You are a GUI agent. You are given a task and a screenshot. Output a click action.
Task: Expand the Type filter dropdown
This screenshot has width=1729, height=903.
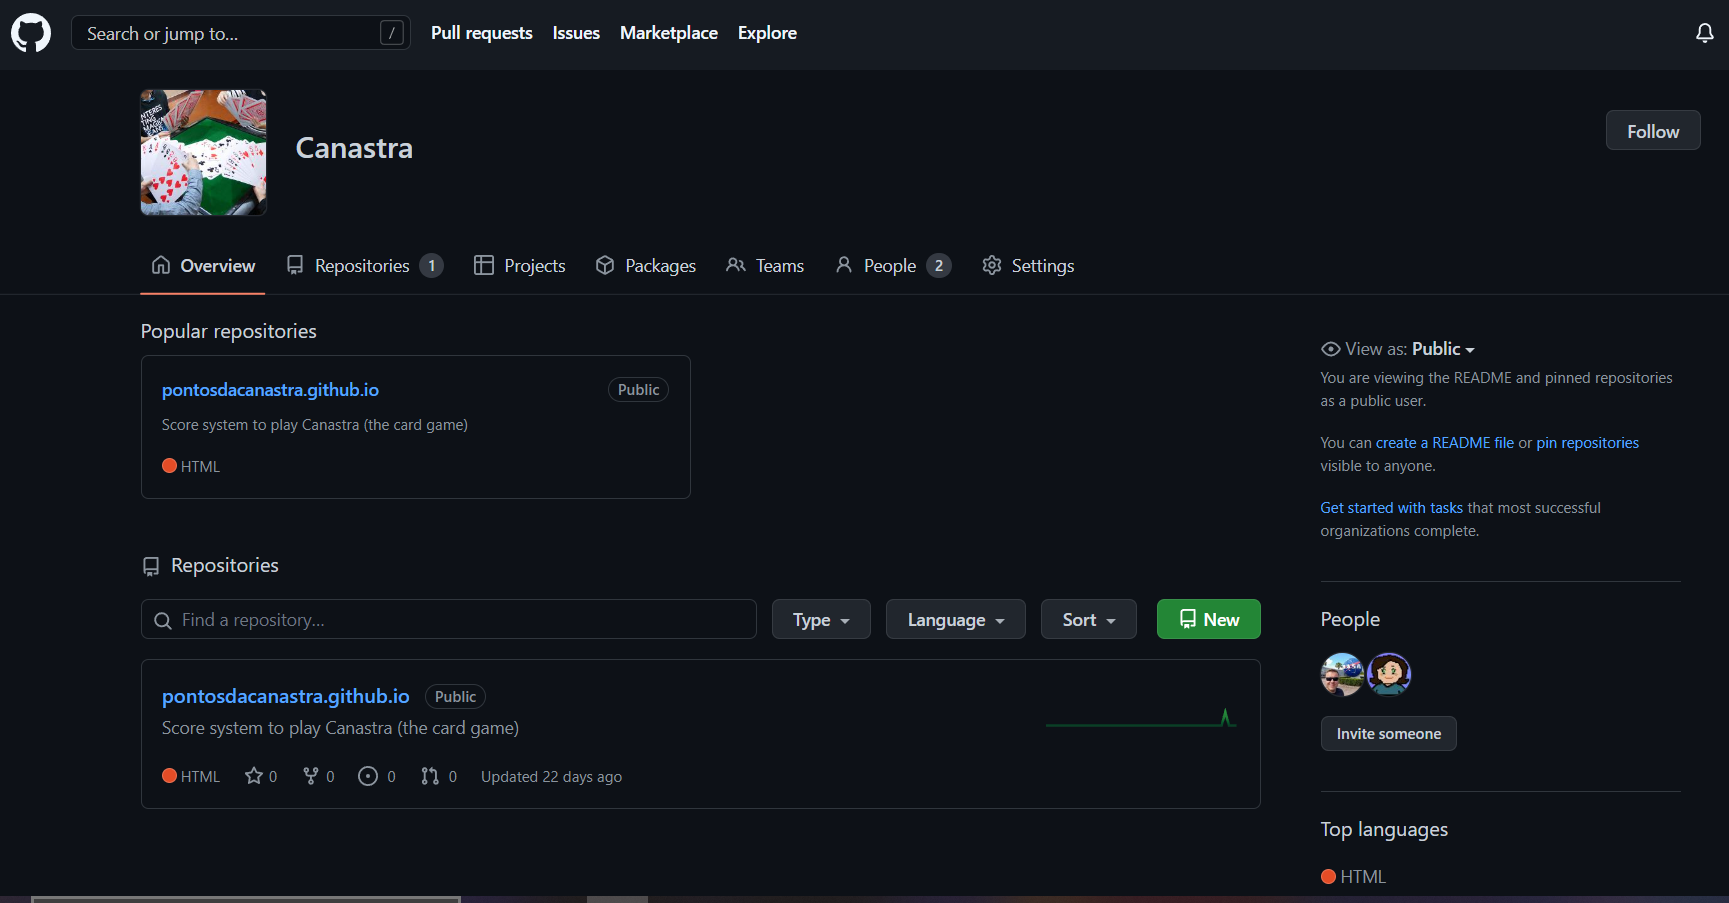(x=821, y=620)
